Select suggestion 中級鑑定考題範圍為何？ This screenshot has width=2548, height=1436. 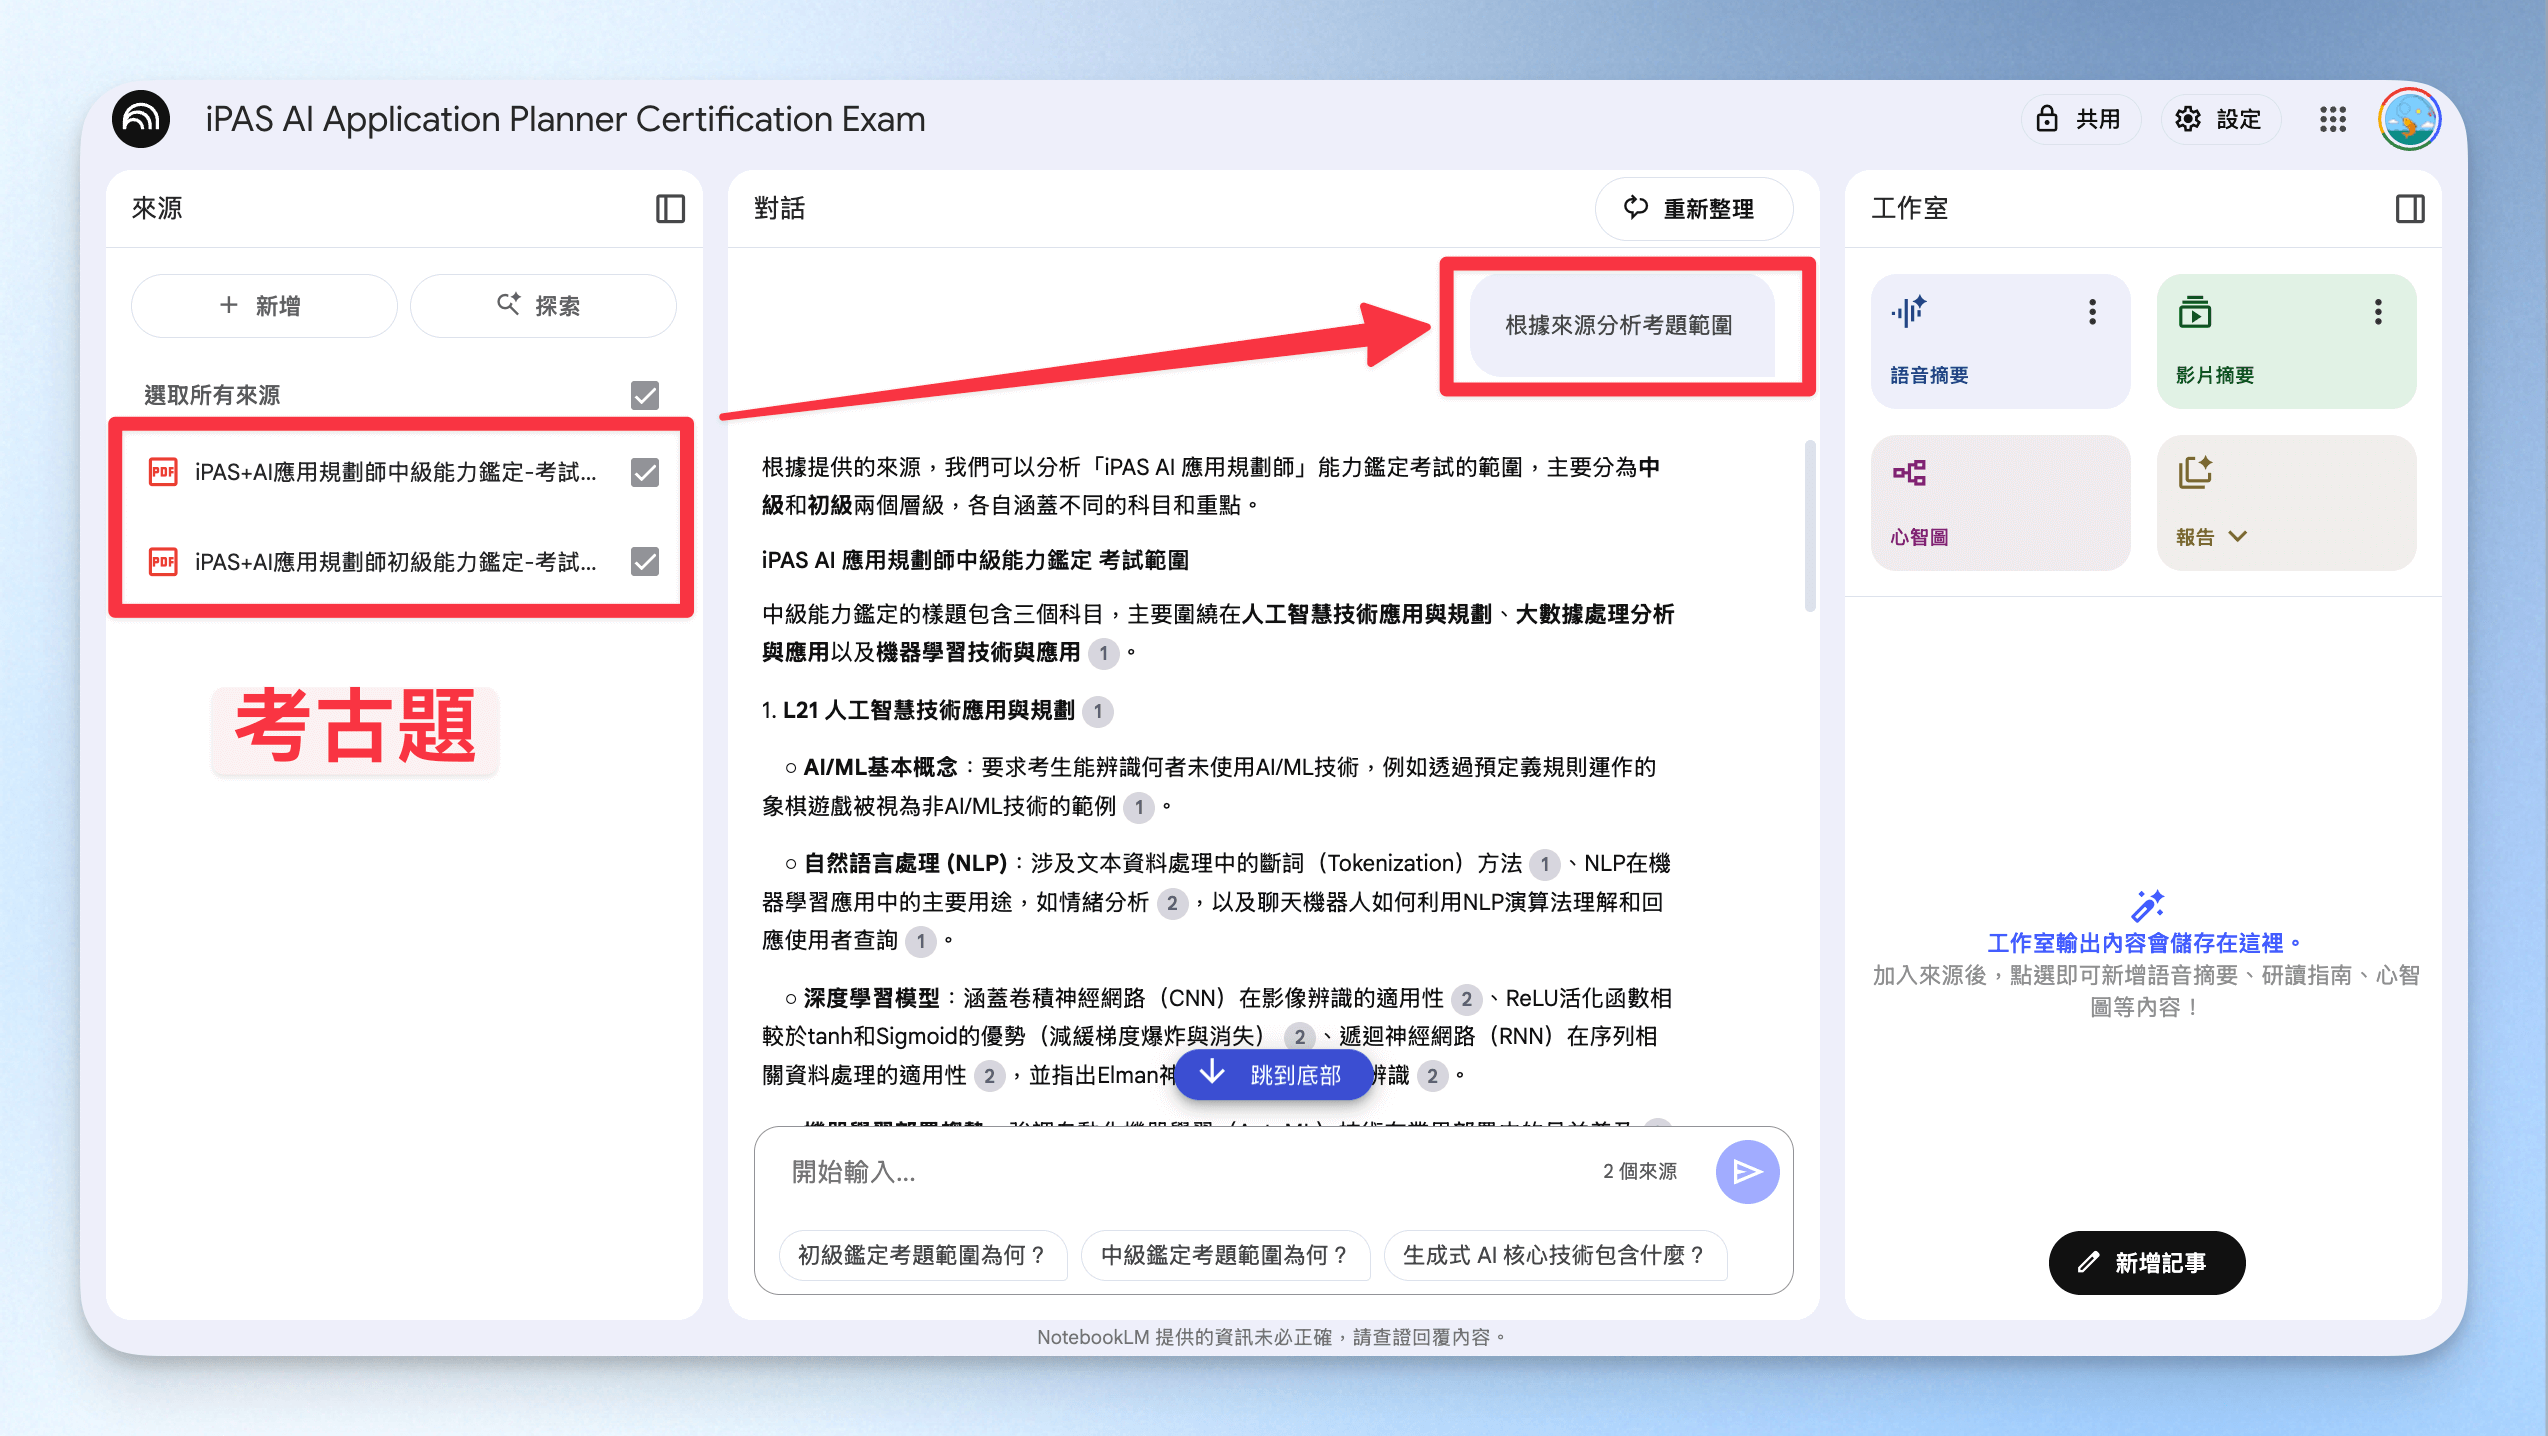point(1225,1255)
